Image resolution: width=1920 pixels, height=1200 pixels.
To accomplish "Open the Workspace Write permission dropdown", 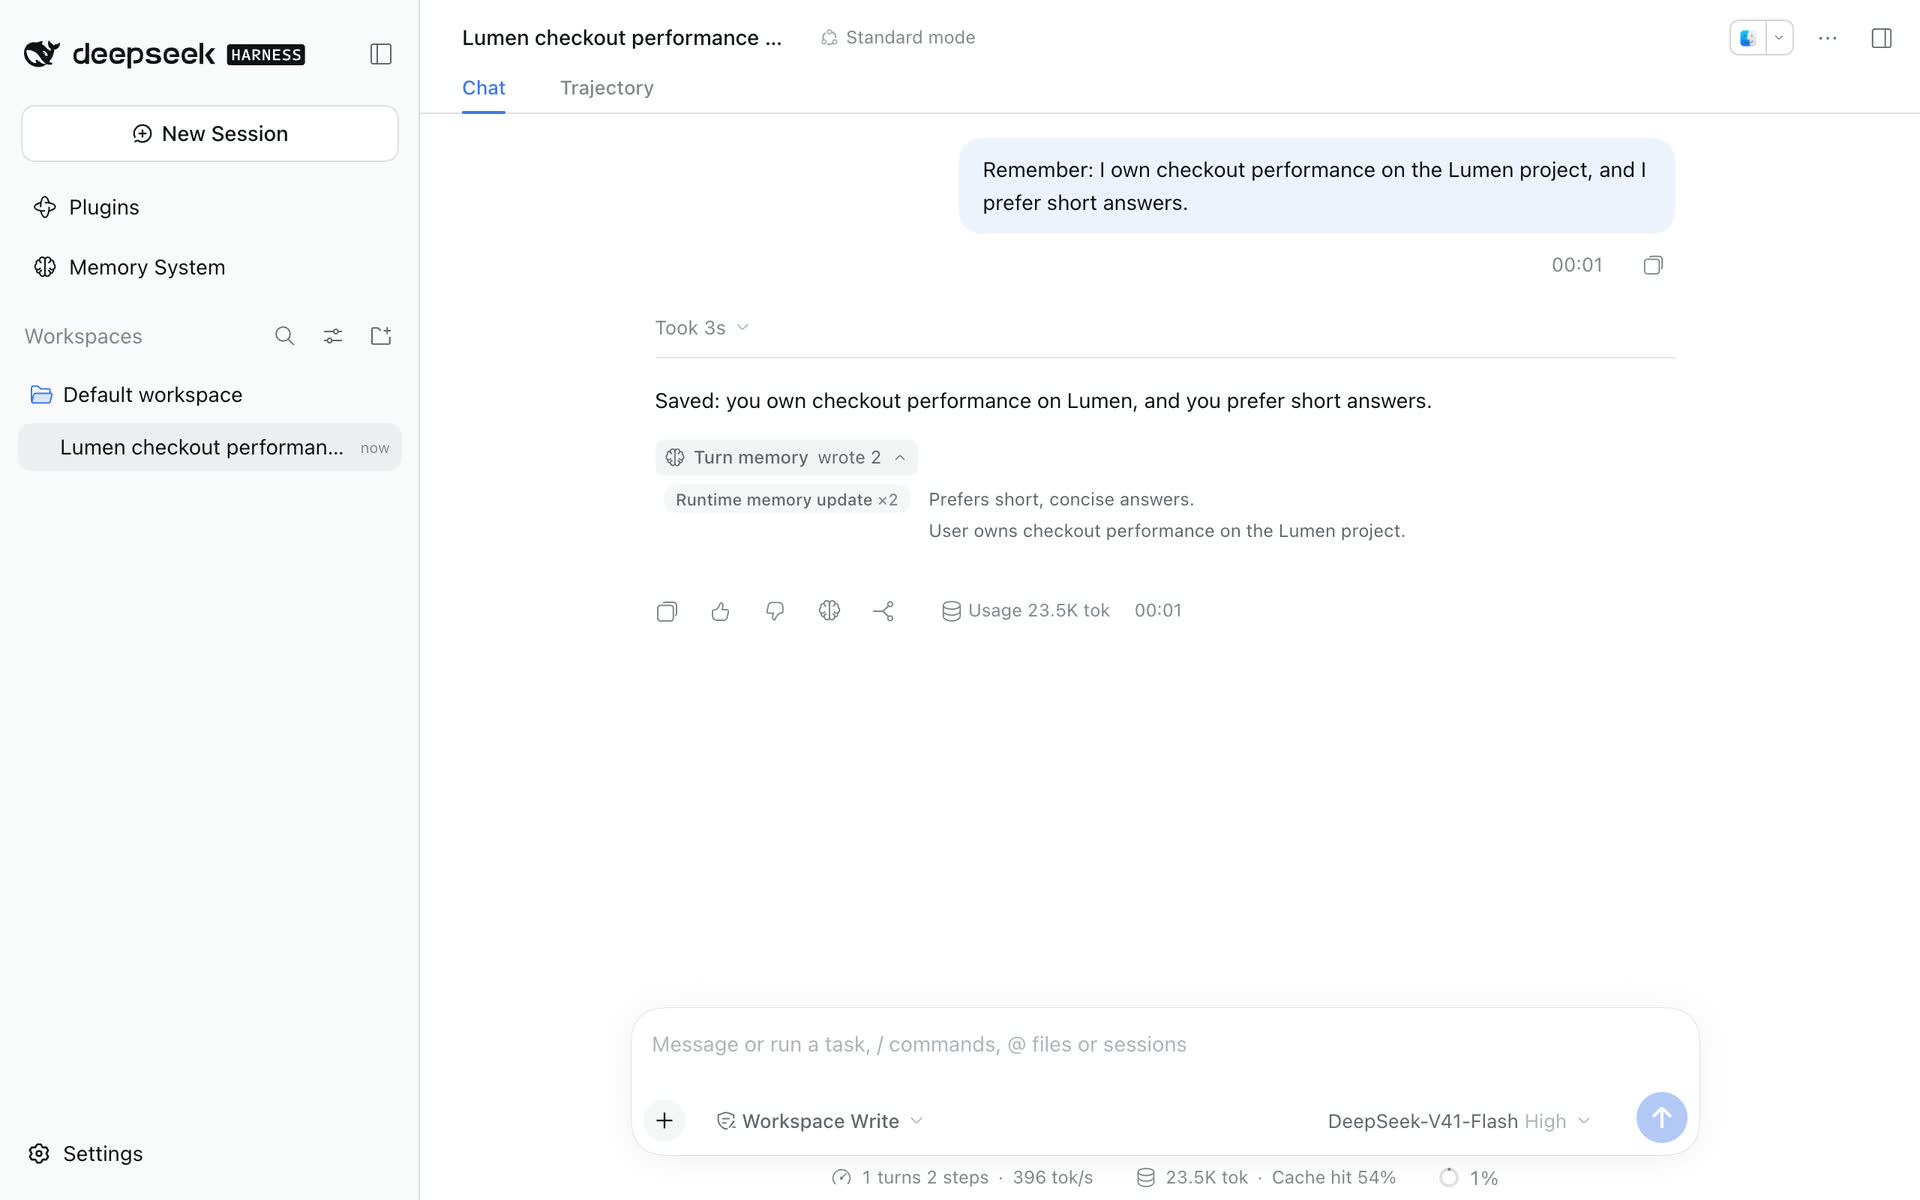I will pos(820,1121).
